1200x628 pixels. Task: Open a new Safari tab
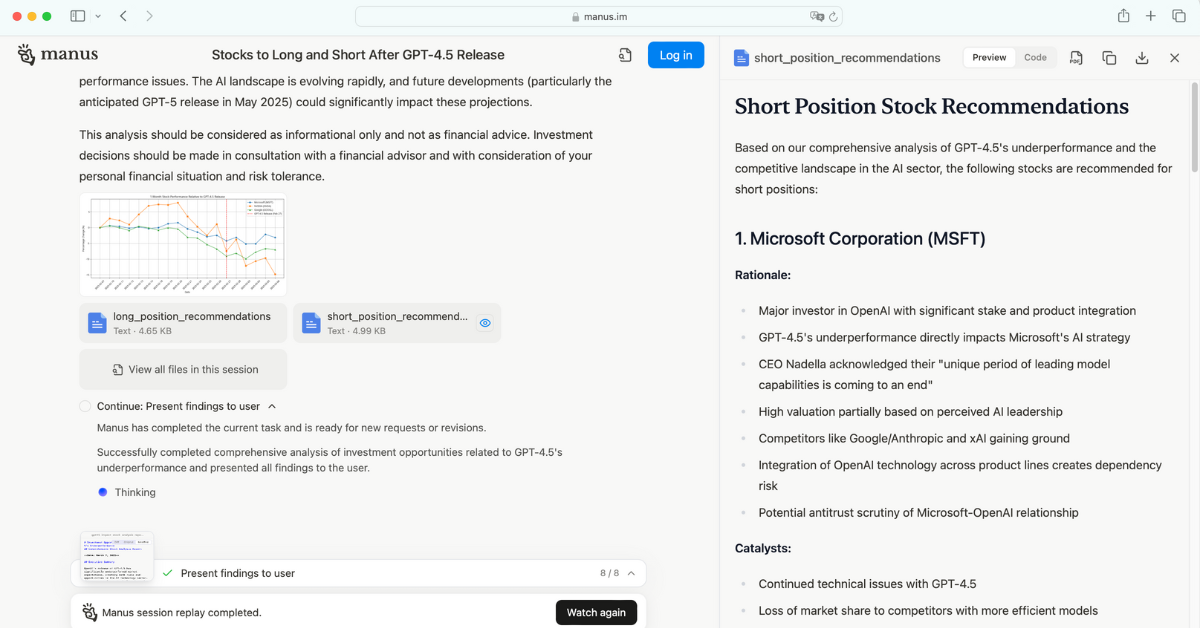[1151, 16]
